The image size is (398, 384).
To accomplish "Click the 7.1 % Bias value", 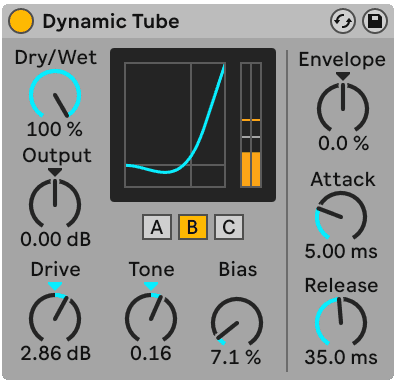I will tap(236, 357).
